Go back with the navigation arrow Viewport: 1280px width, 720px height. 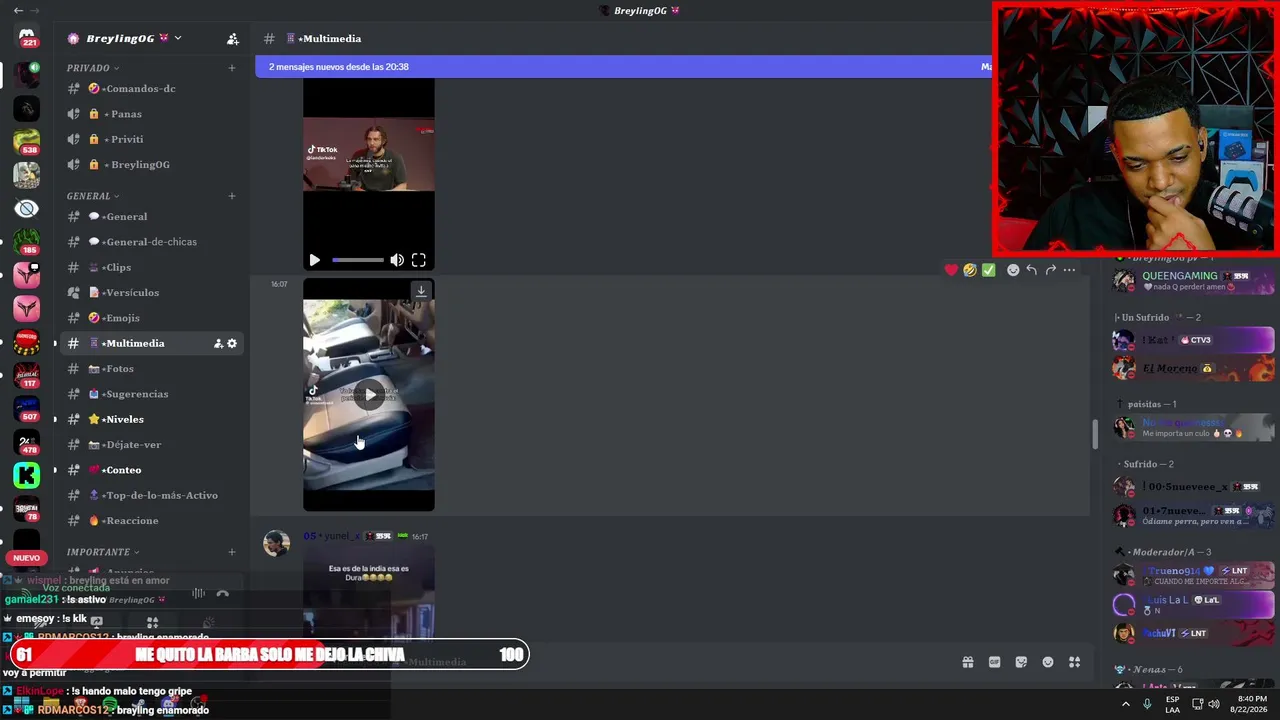(18, 11)
